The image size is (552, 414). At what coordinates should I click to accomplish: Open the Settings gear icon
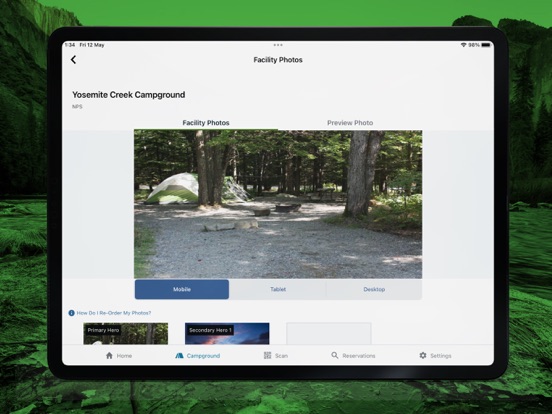pos(423,356)
